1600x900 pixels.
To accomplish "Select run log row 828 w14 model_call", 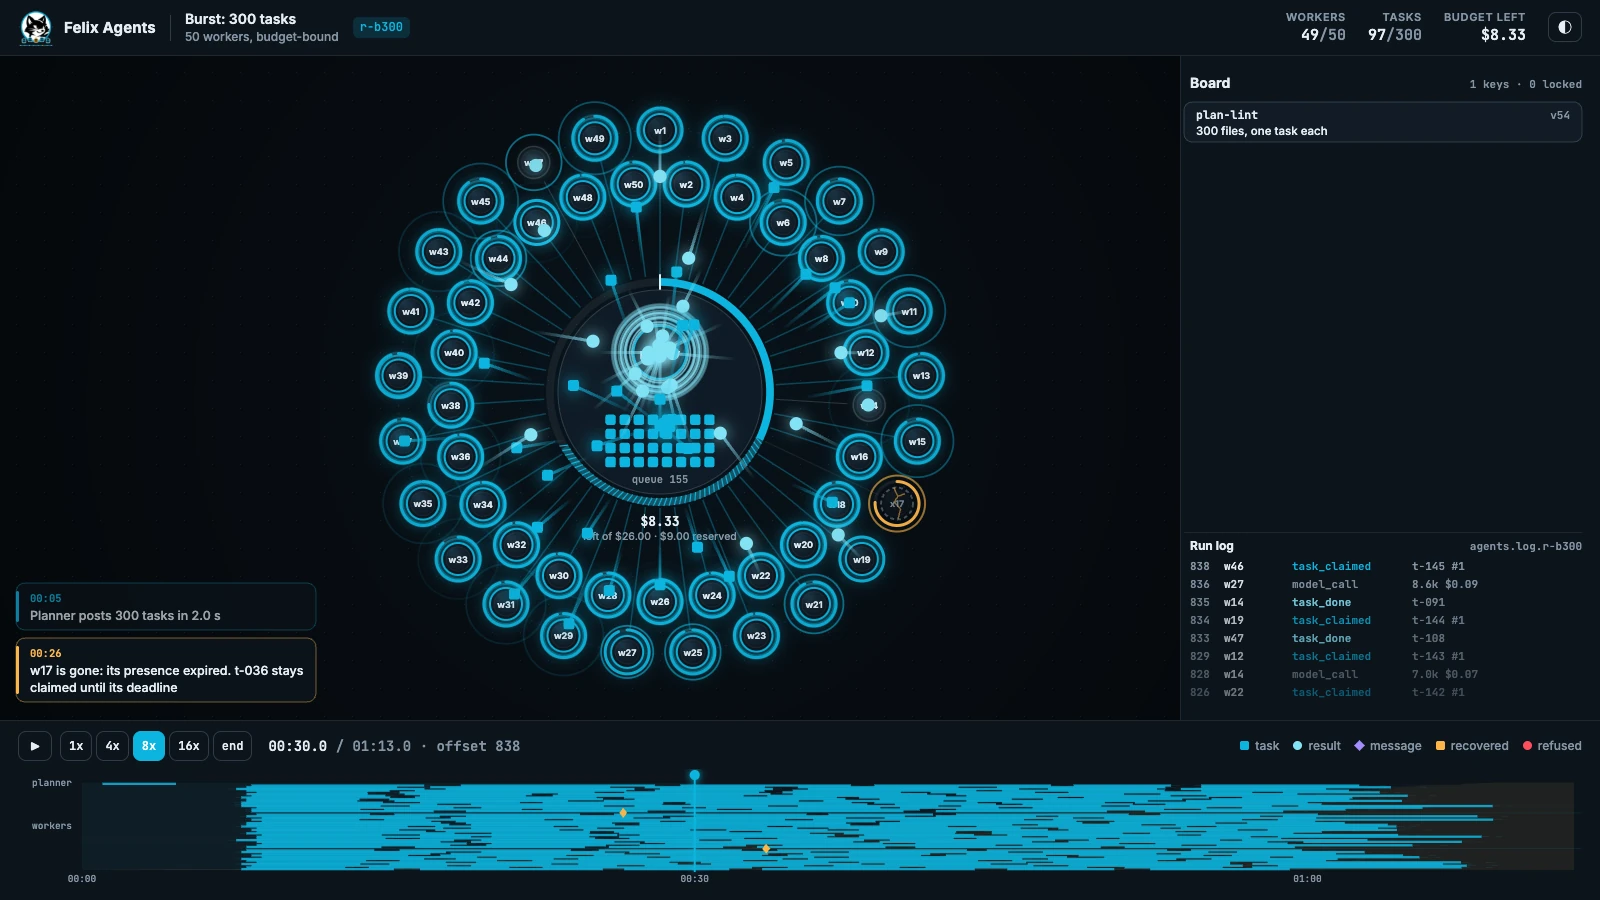I will 1386,674.
